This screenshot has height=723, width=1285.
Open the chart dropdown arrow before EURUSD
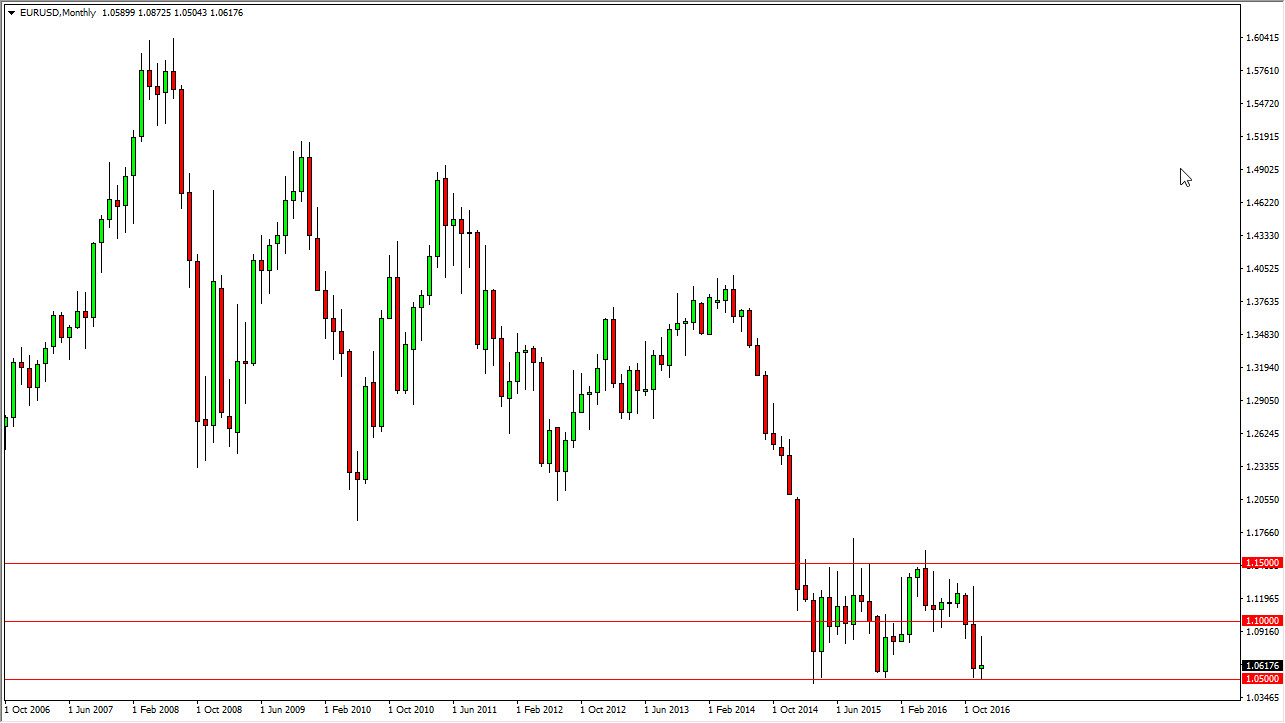click(x=11, y=13)
